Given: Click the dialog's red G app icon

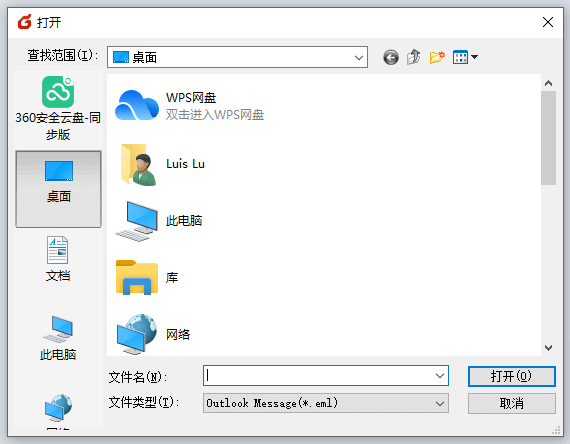Looking at the screenshot, I should tap(25, 22).
